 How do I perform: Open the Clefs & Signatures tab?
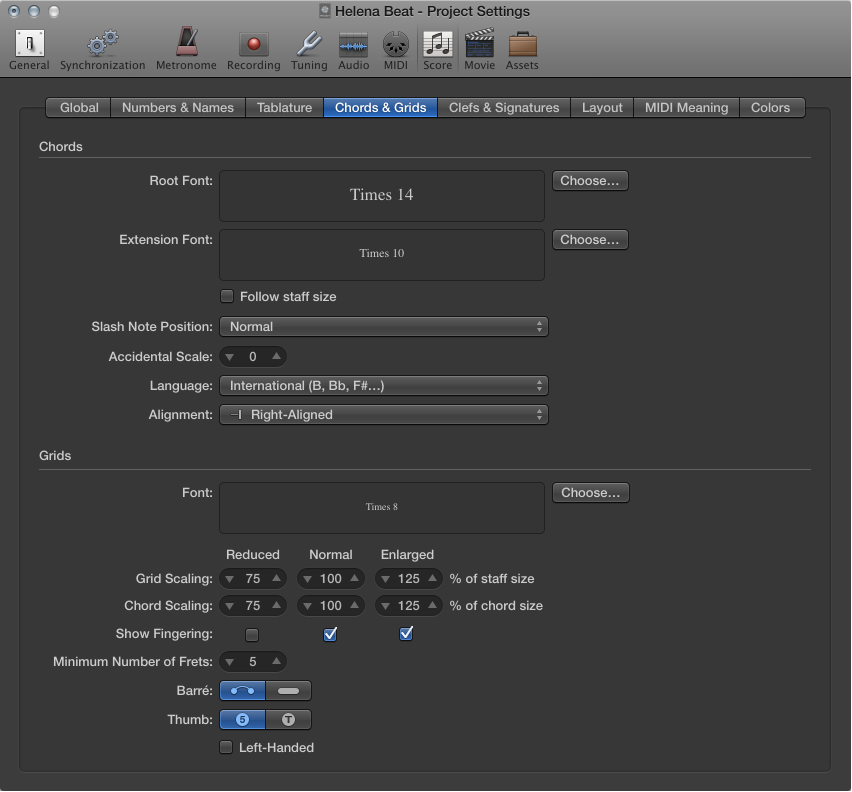pyautogui.click(x=504, y=107)
